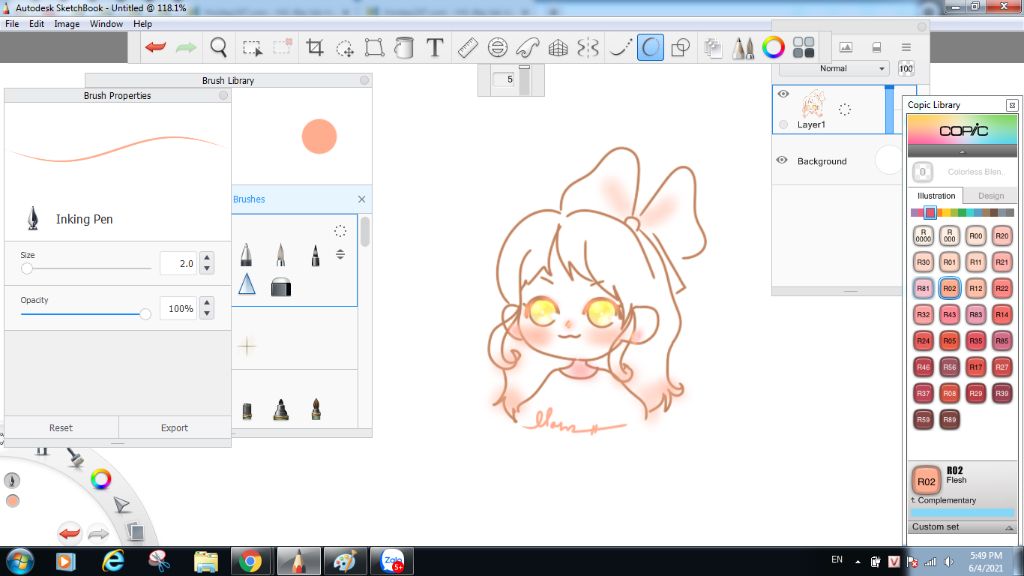Redo with the green arrow in top toolbar
The image size is (1024, 576).
pos(186,47)
